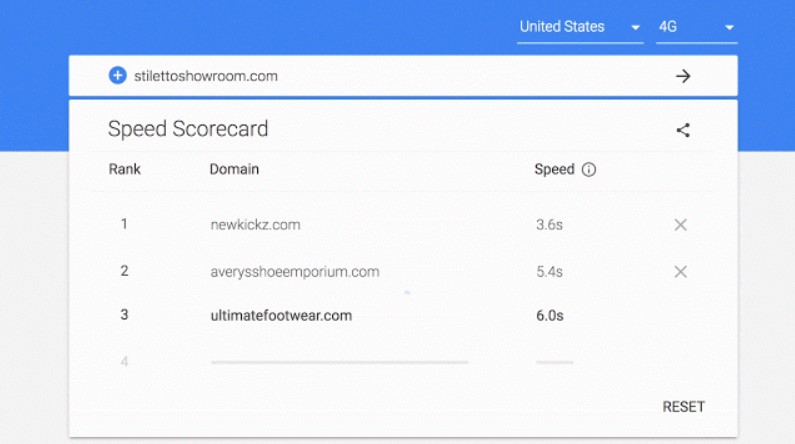Screen dimensions: 795x444
Task: Remove averysshoeemporium.com with its X icon
Action: [x=680, y=272]
